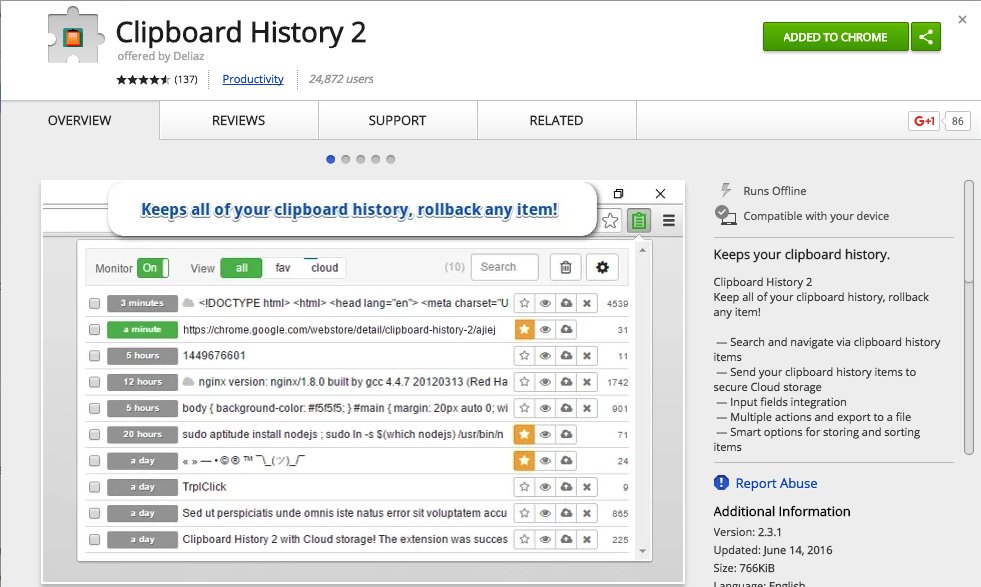
Task: Delete the nginx version clipboard item
Action: coord(587,382)
